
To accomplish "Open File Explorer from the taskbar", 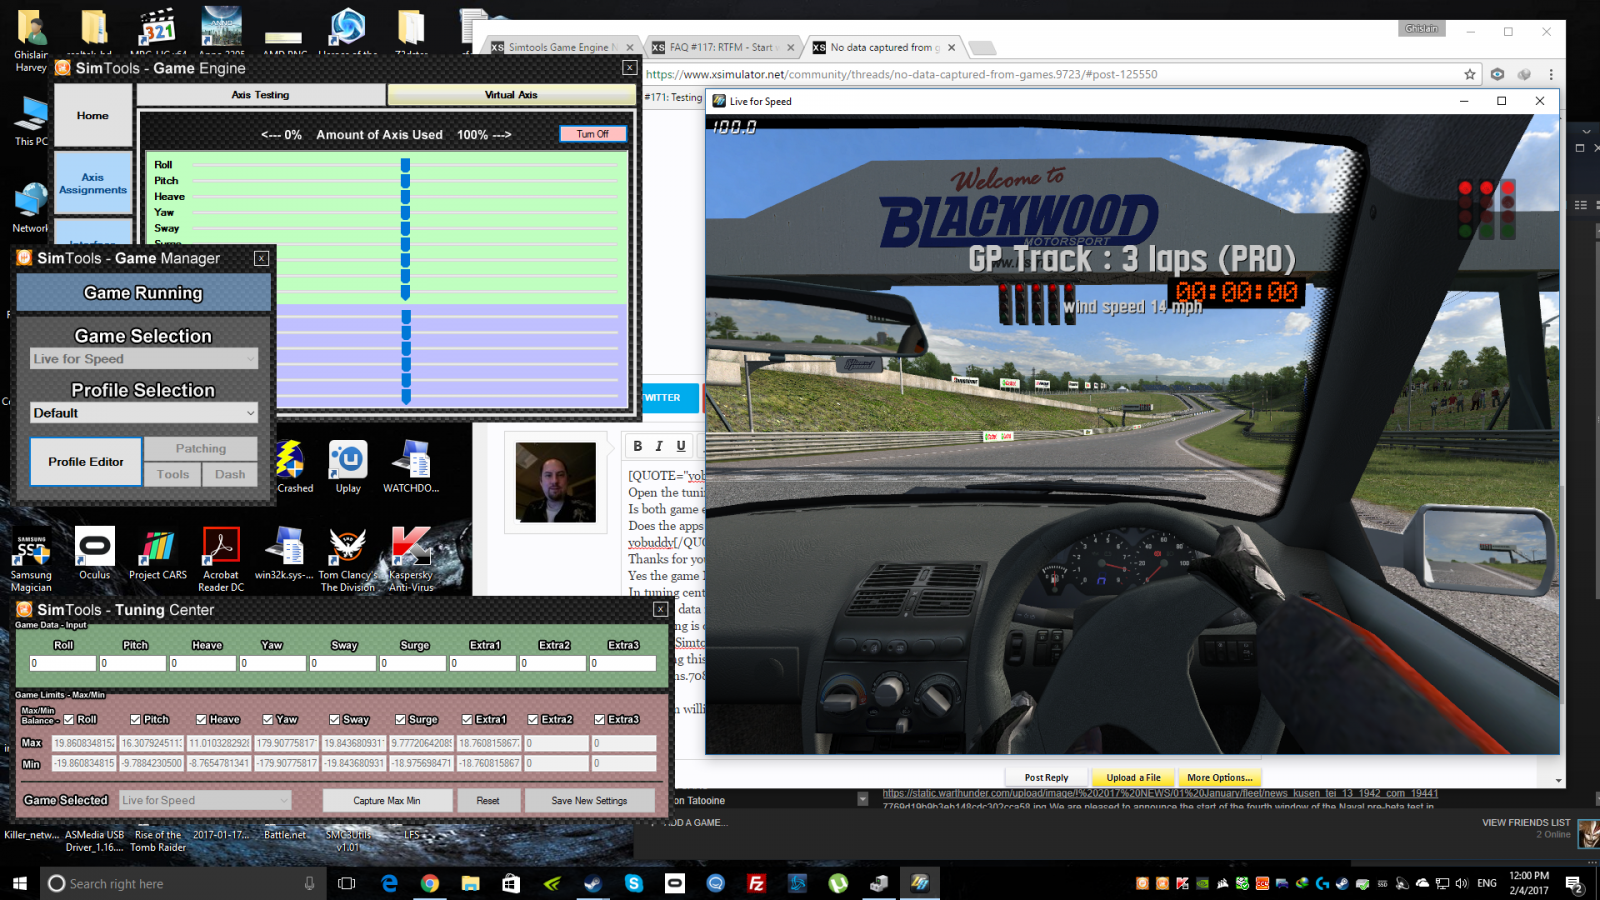I will tap(471, 883).
